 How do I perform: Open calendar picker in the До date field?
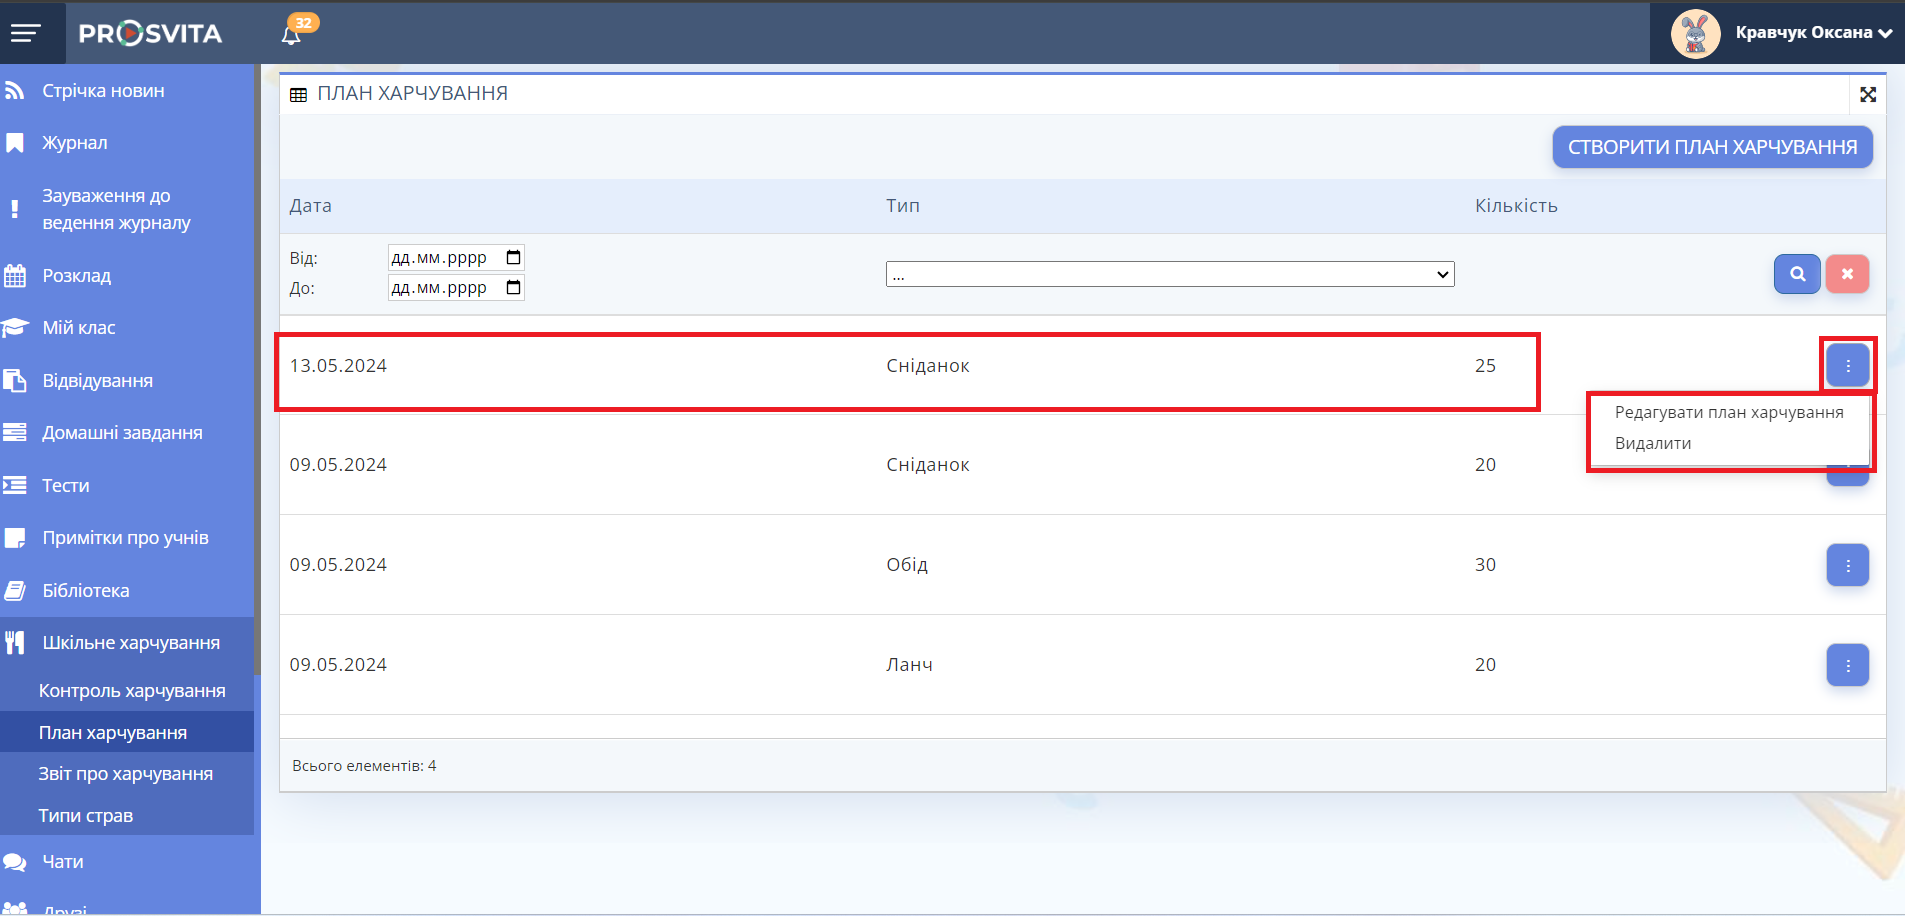(513, 288)
